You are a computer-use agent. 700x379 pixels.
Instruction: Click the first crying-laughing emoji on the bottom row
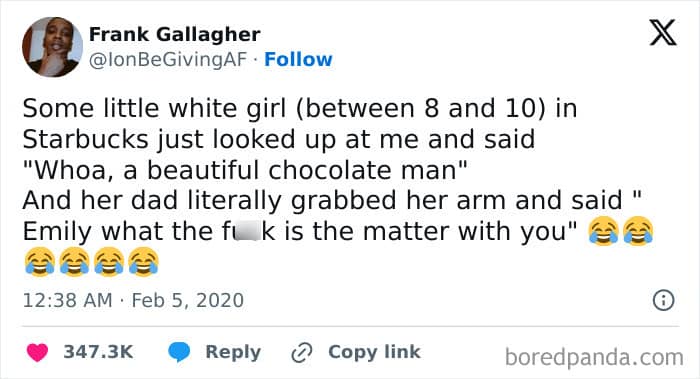[x=40, y=262]
